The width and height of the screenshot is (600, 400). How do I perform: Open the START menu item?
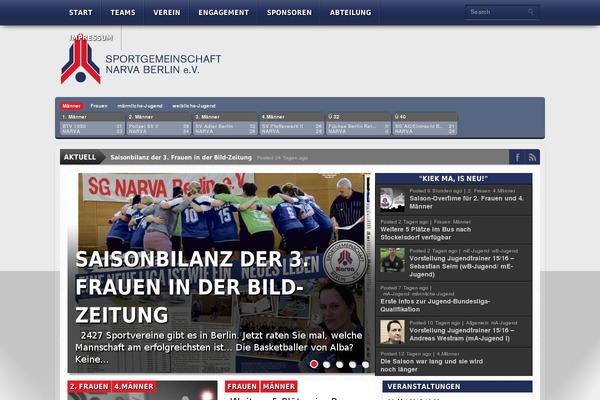80,13
